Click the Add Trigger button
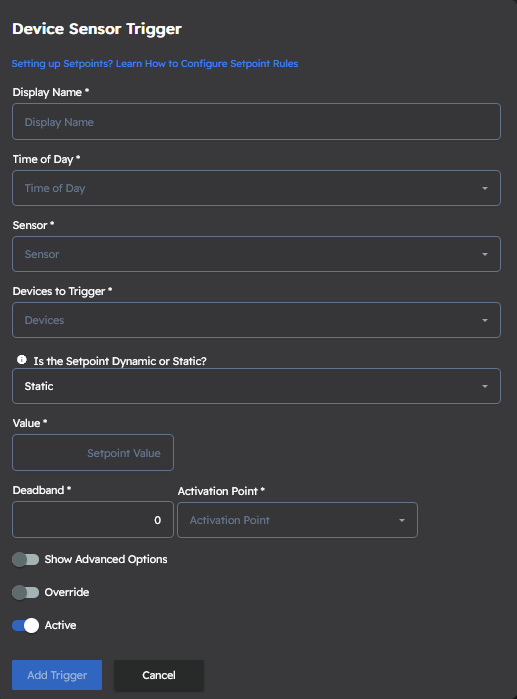 click(x=57, y=675)
